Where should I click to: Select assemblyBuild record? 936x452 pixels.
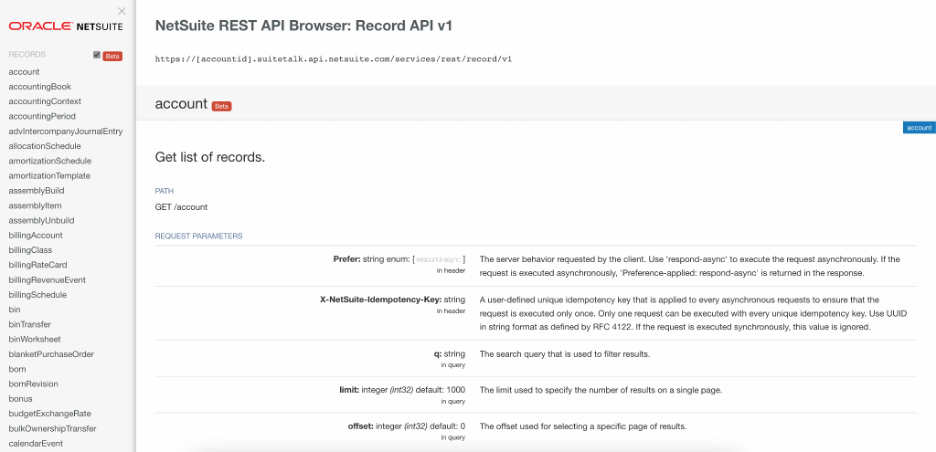tap(36, 191)
